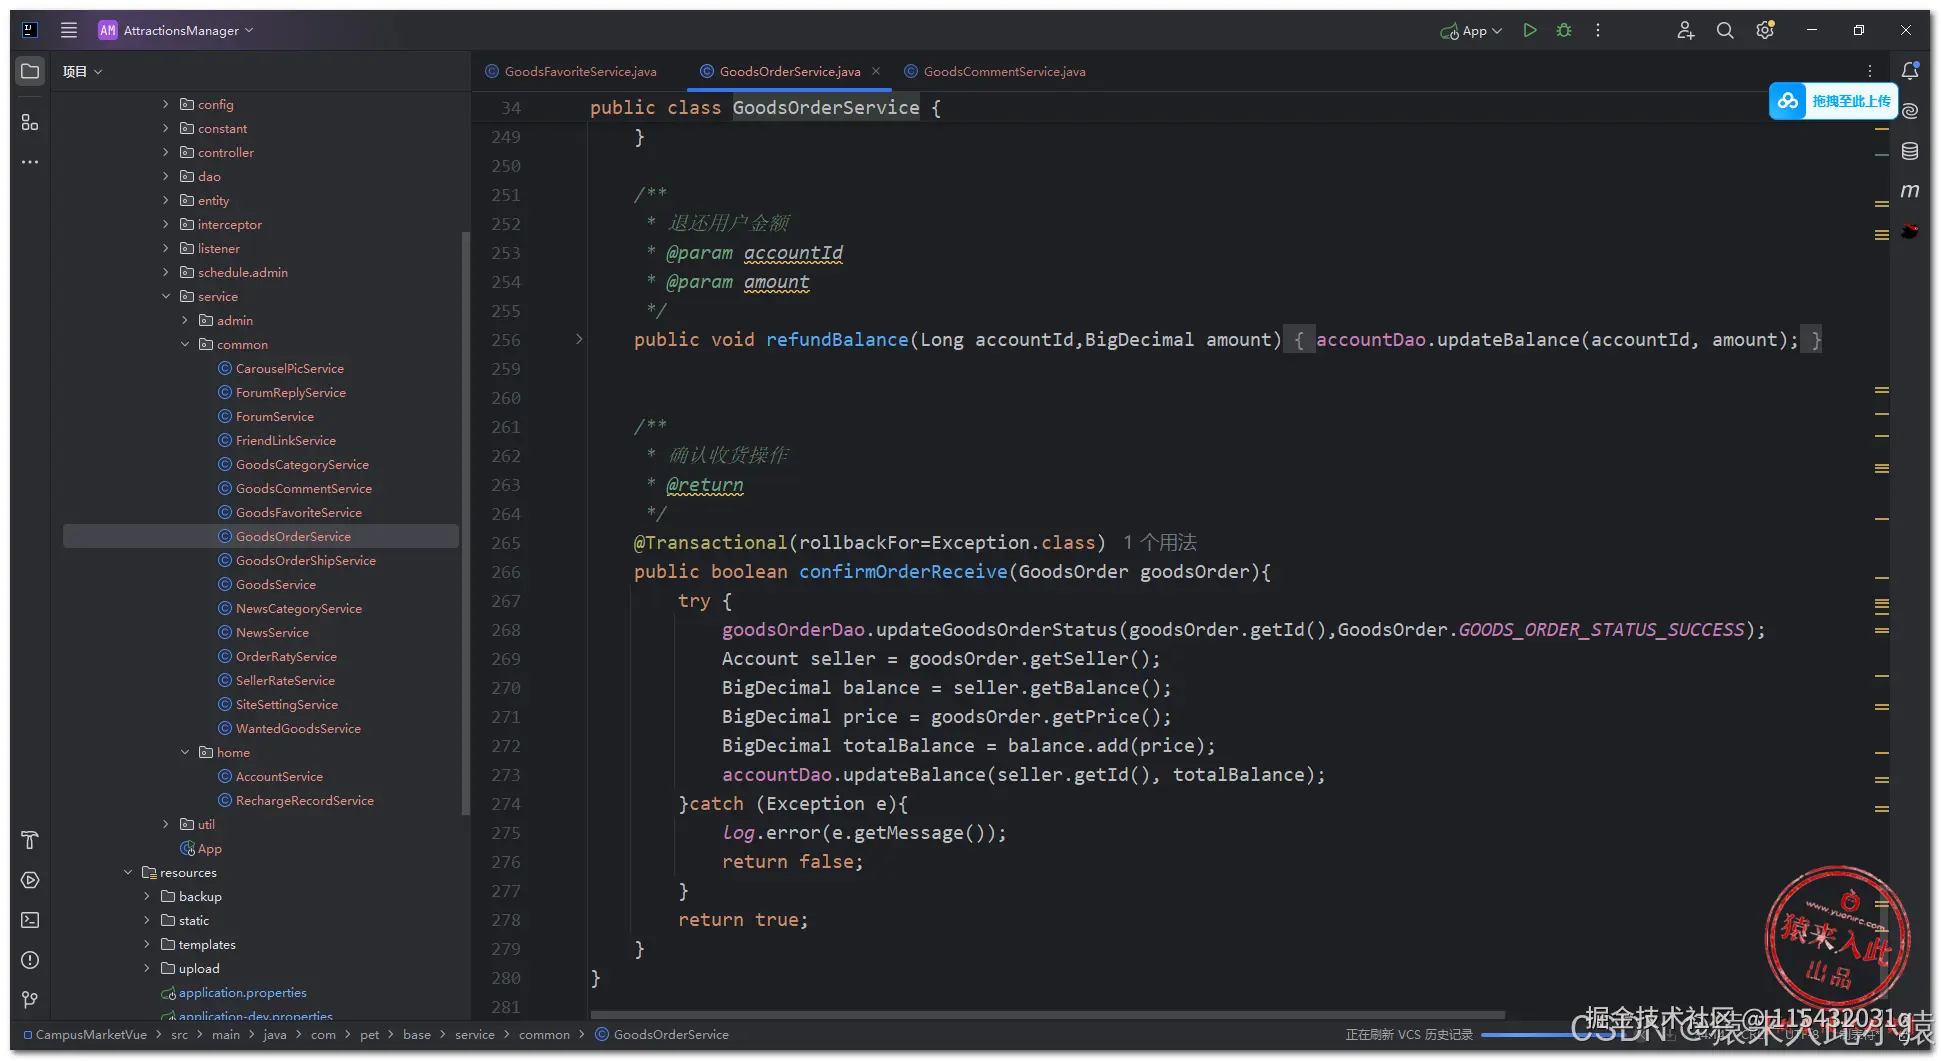Close the GoodsOrderService.java tab
Image resolution: width=1941 pixels, height=1061 pixels.
pyautogui.click(x=876, y=71)
